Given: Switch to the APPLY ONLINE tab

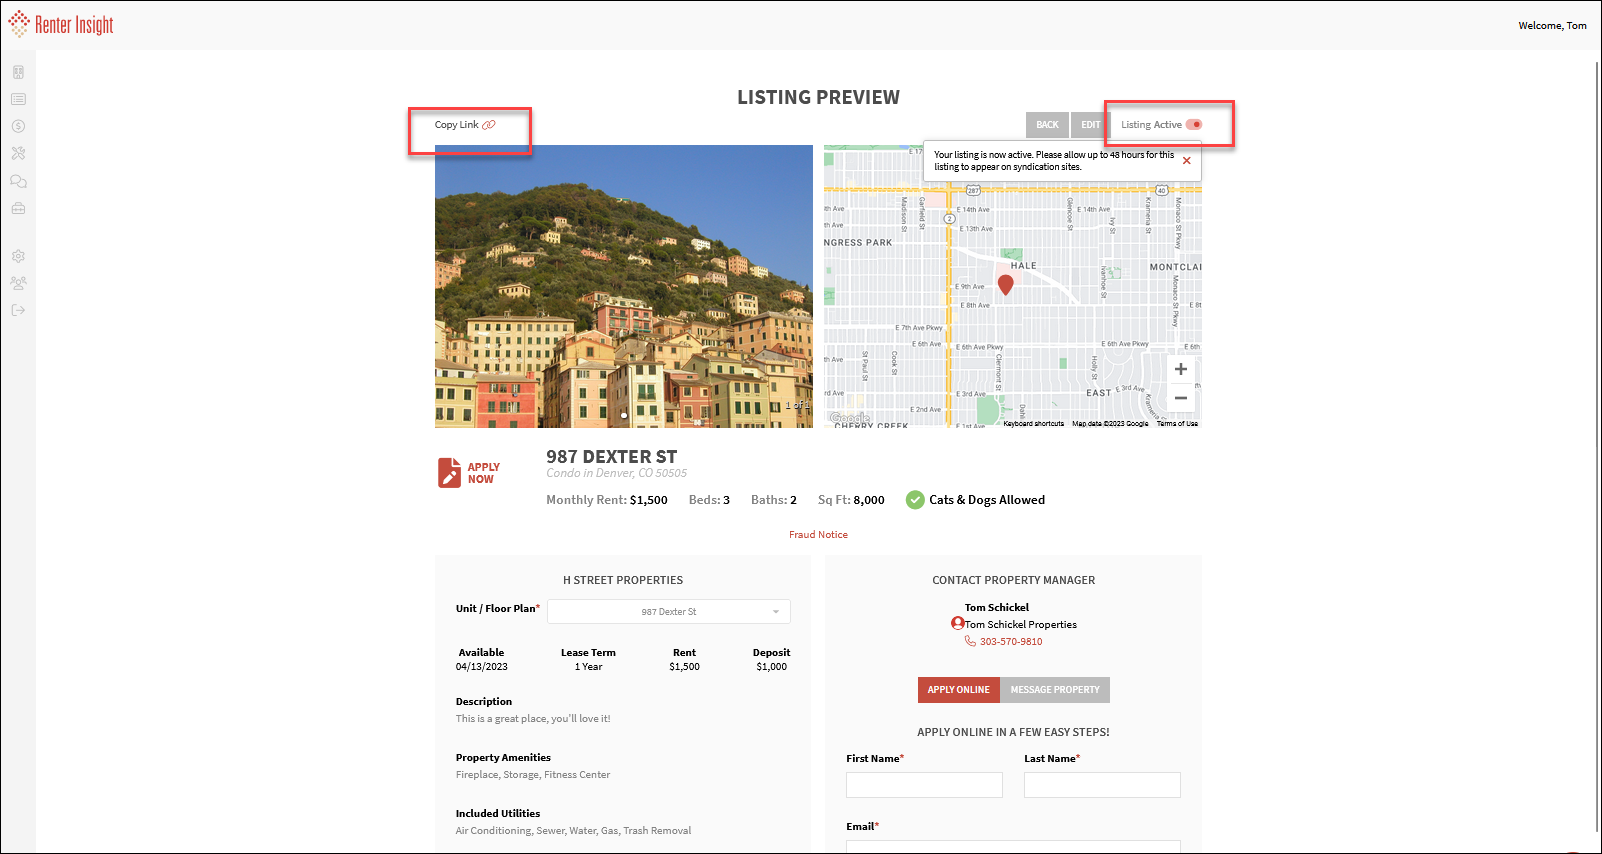Looking at the screenshot, I should [x=958, y=690].
